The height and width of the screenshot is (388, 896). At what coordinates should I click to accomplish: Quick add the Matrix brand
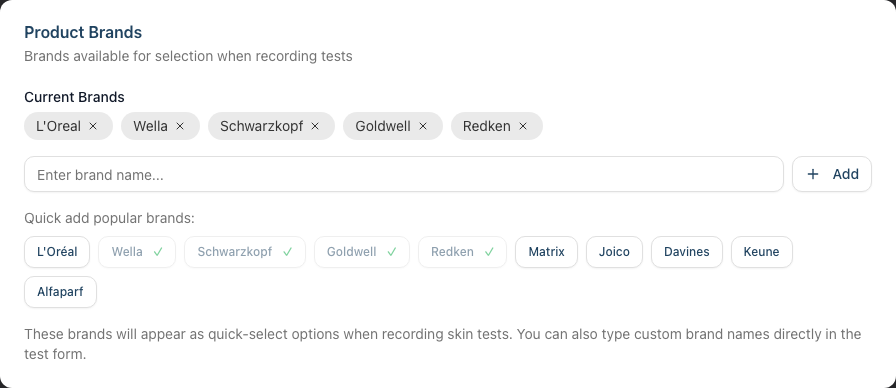[x=546, y=252]
